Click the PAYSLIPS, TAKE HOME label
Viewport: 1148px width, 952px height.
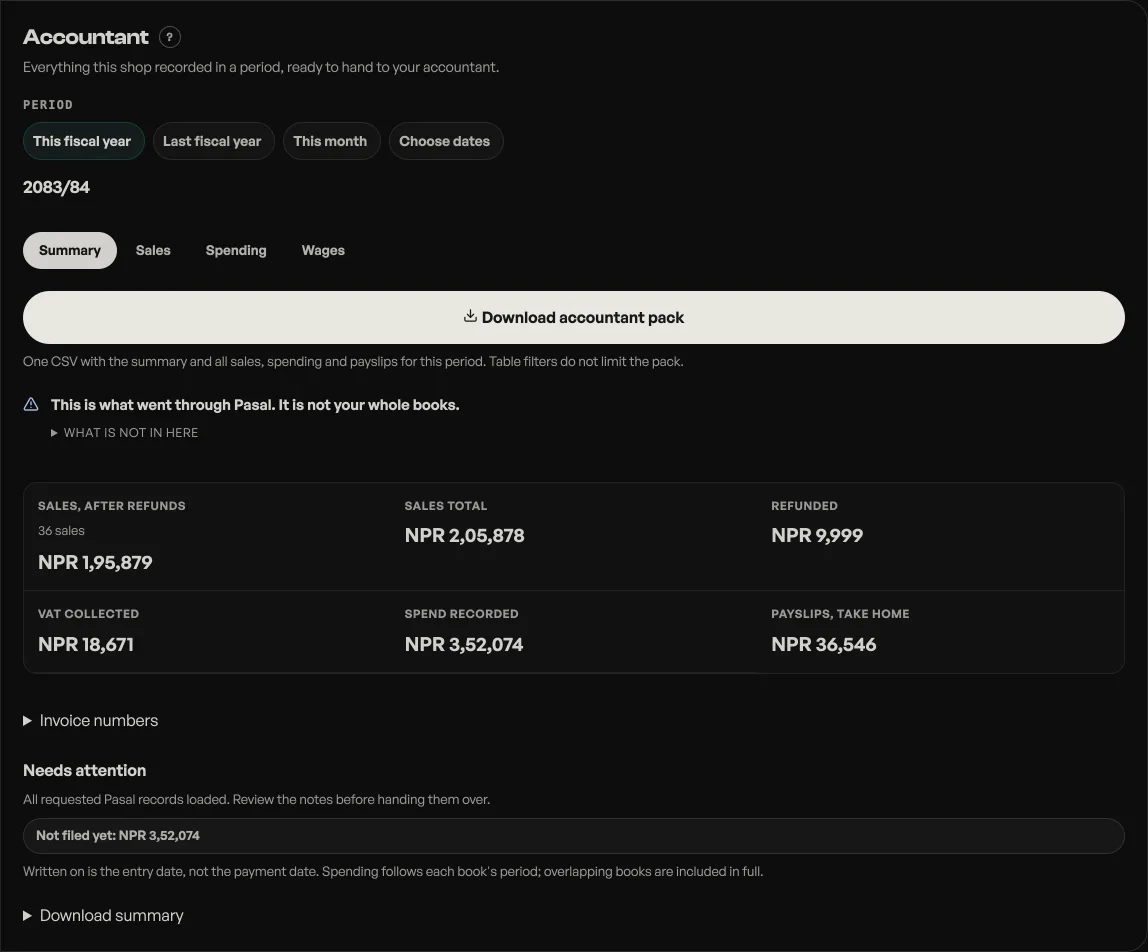click(840, 614)
